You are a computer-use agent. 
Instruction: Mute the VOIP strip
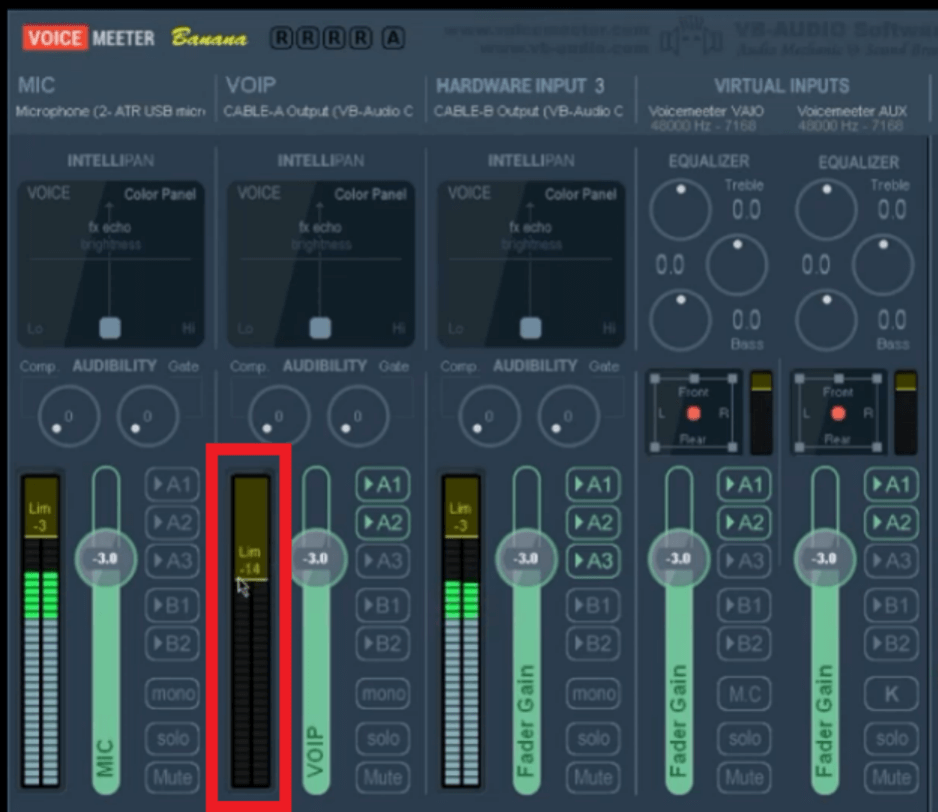click(x=383, y=777)
